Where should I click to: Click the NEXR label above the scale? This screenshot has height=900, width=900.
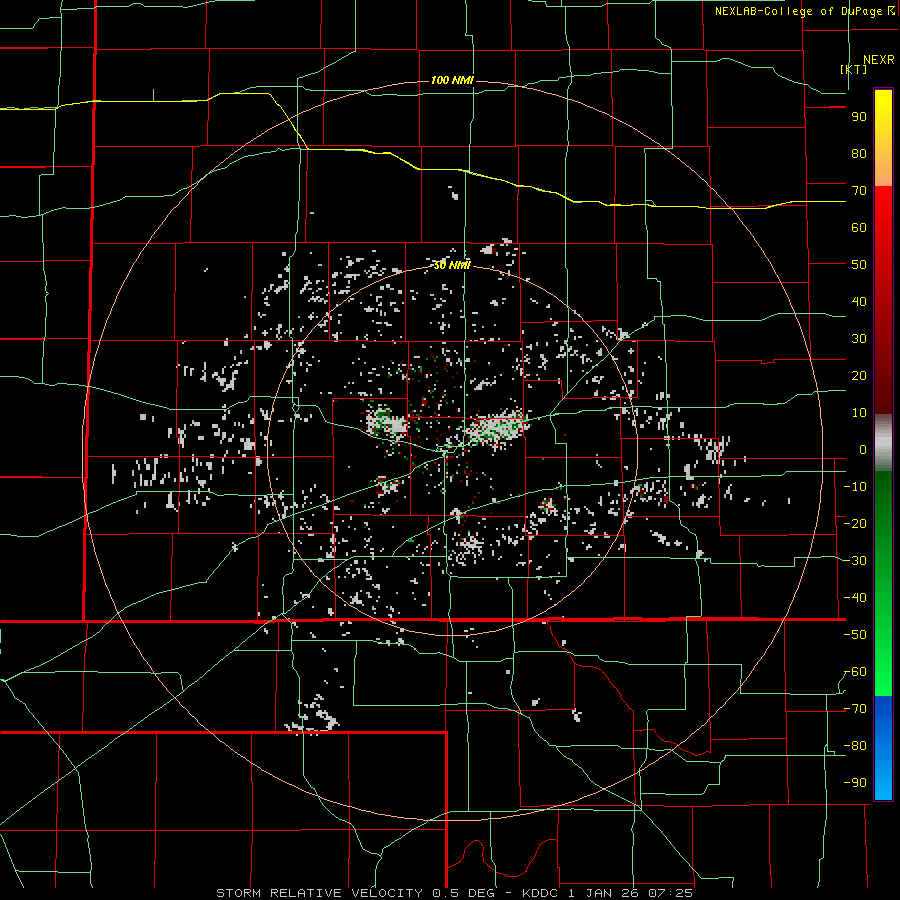tap(878, 60)
